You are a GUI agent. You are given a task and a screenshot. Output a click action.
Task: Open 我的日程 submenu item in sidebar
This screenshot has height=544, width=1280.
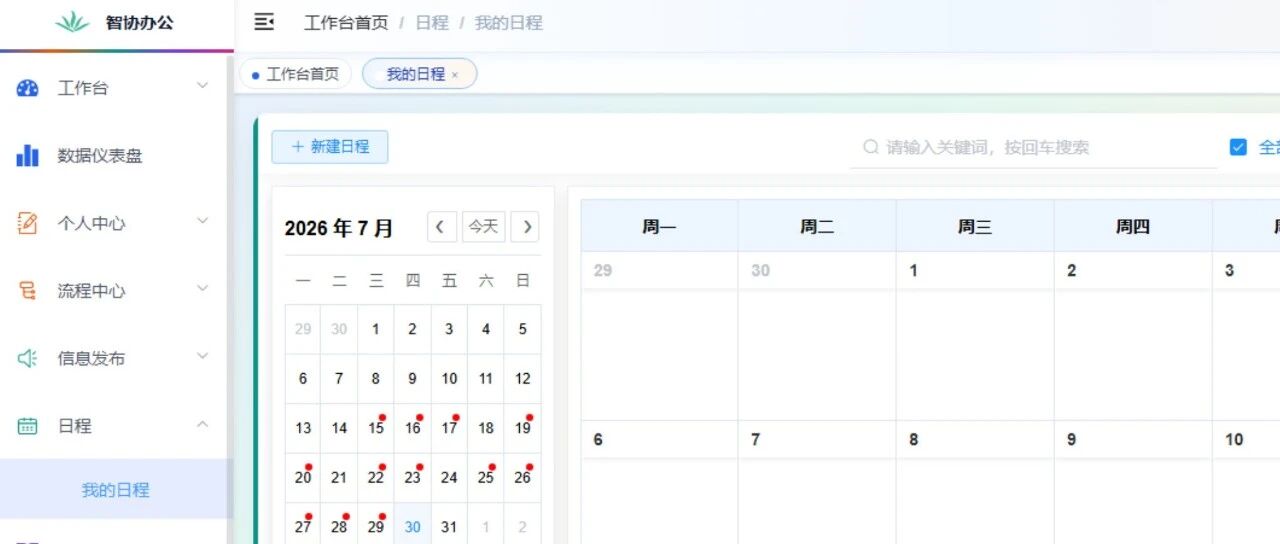click(x=114, y=490)
